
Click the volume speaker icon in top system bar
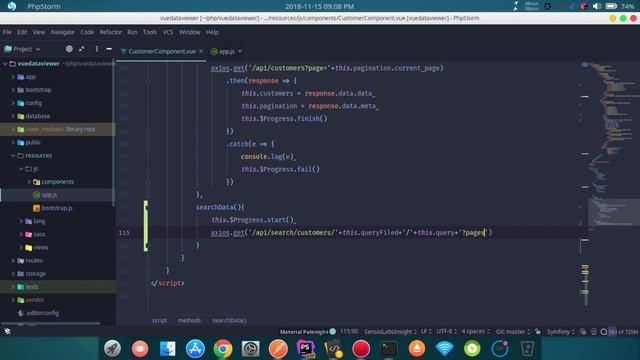[x=597, y=6]
